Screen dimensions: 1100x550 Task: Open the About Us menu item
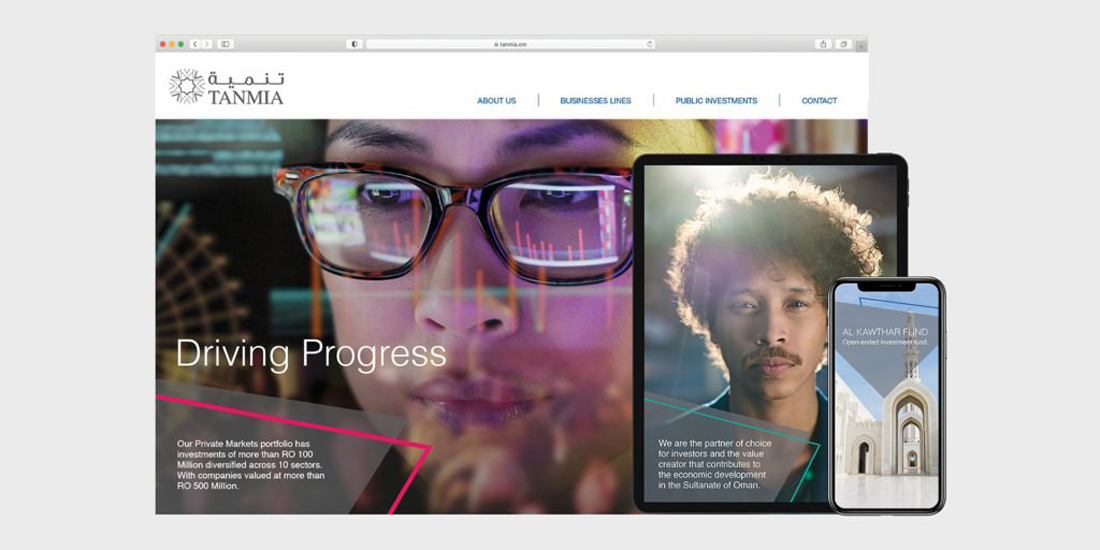[x=496, y=101]
